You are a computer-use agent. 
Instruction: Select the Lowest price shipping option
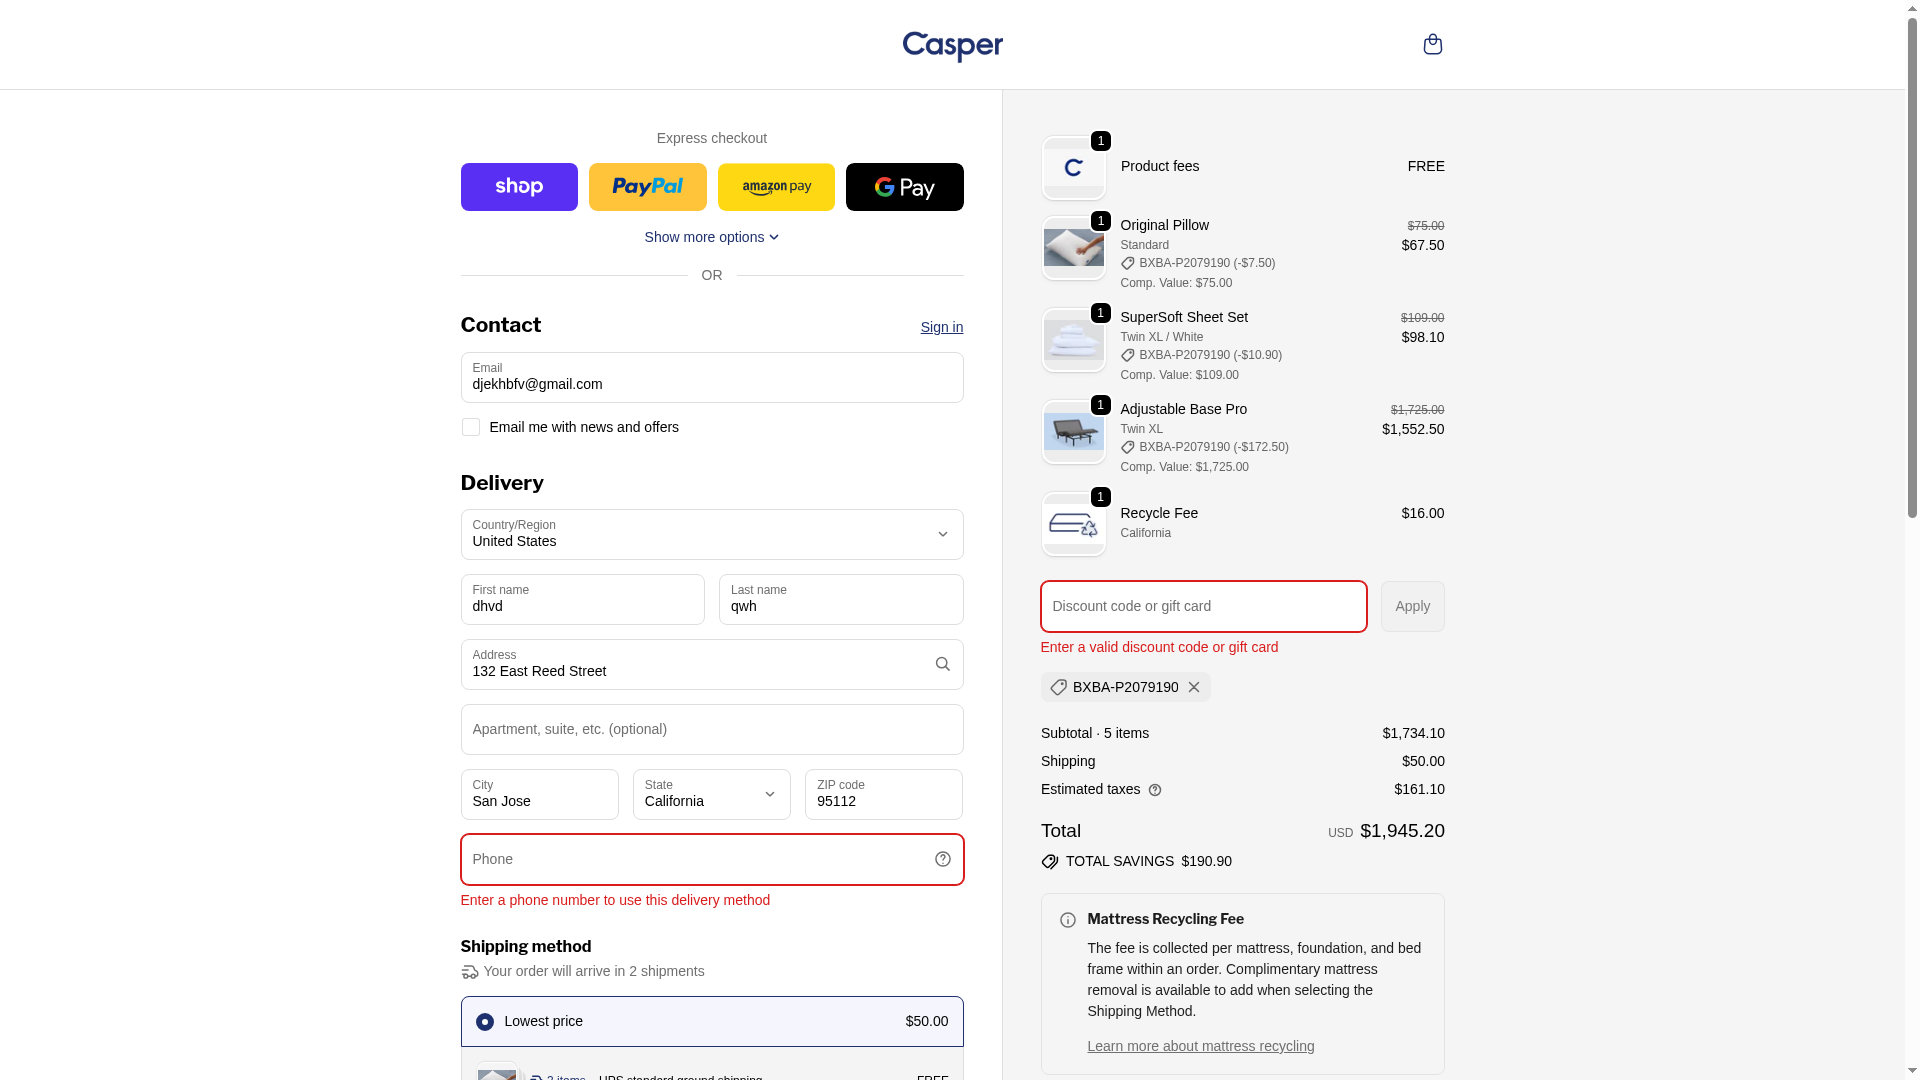coord(485,1021)
